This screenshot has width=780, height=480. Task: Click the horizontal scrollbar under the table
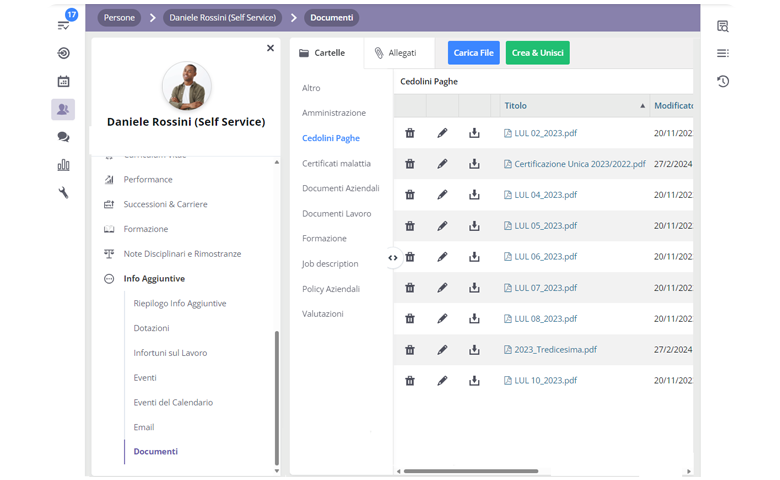pos(470,471)
